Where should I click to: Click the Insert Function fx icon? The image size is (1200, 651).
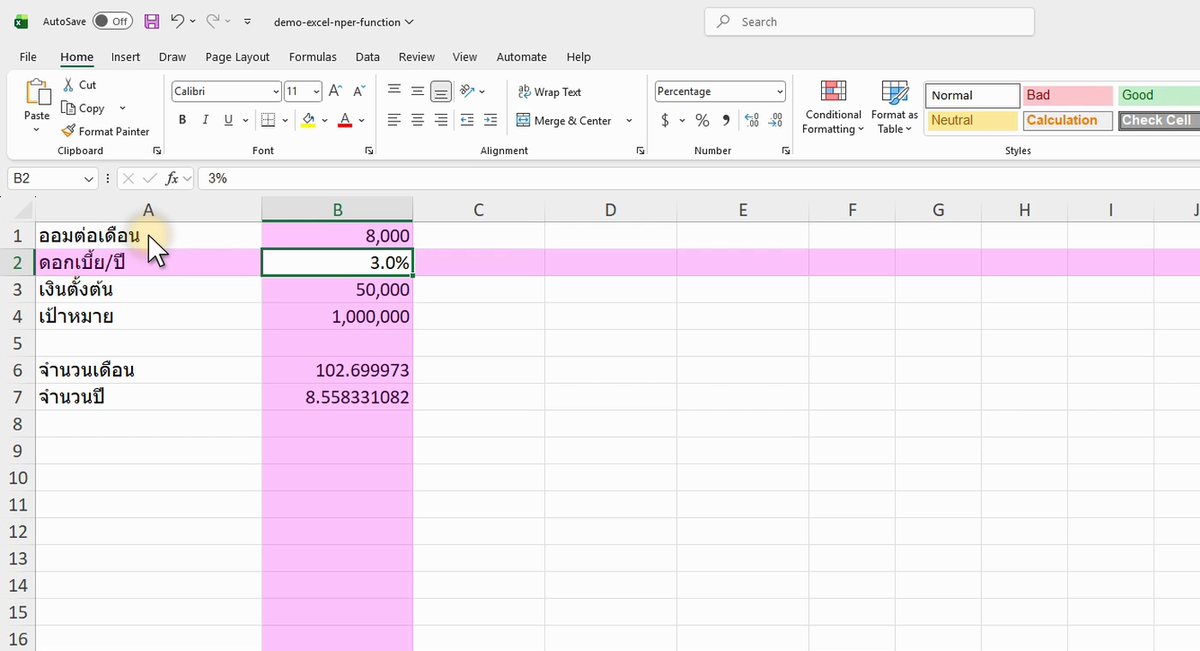click(173, 178)
